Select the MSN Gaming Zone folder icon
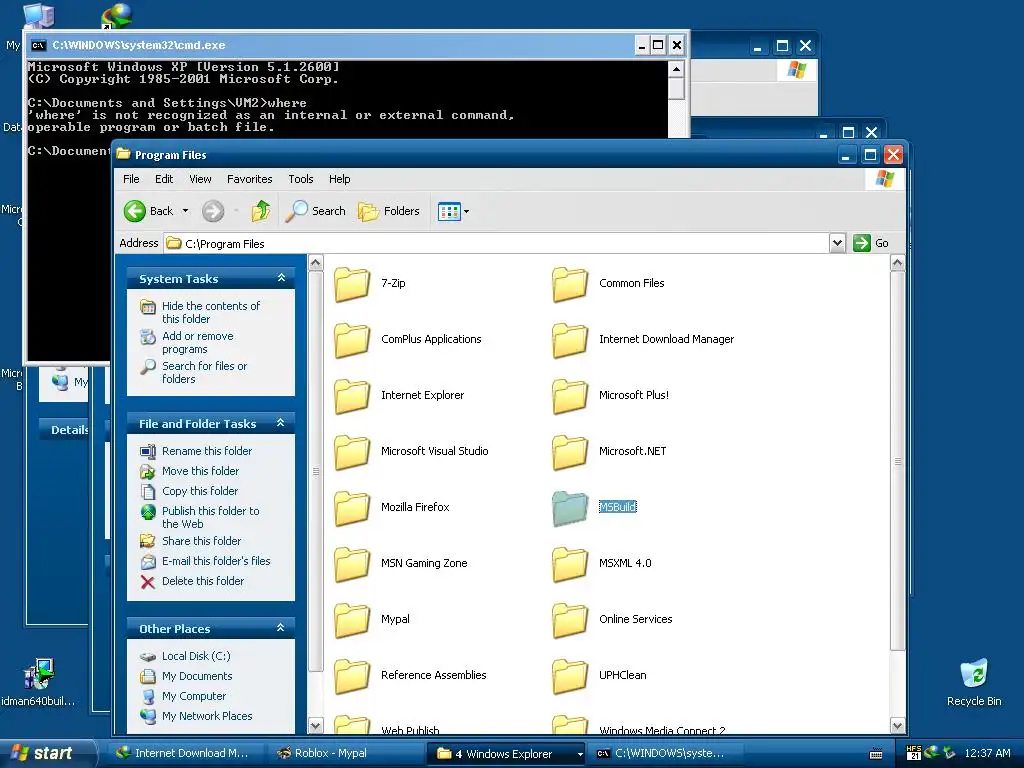Image resolution: width=1024 pixels, height=768 pixels. (x=352, y=565)
